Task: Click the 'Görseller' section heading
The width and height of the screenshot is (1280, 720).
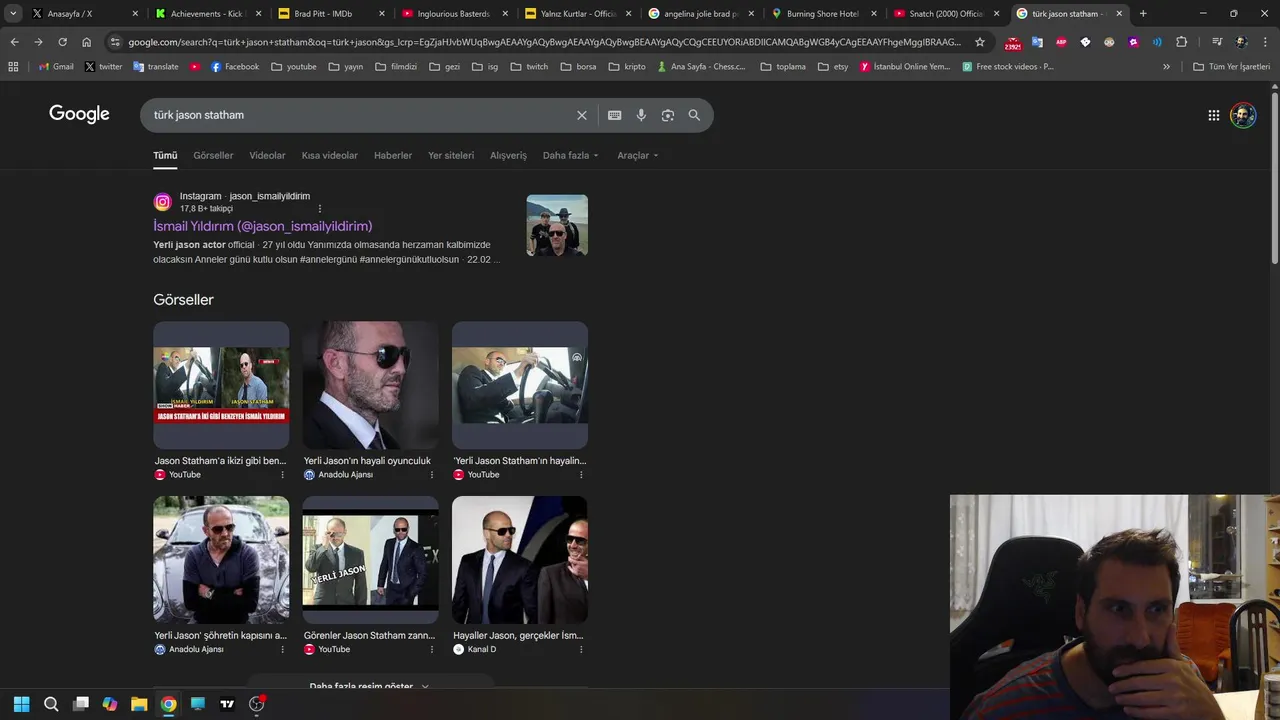Action: click(183, 300)
